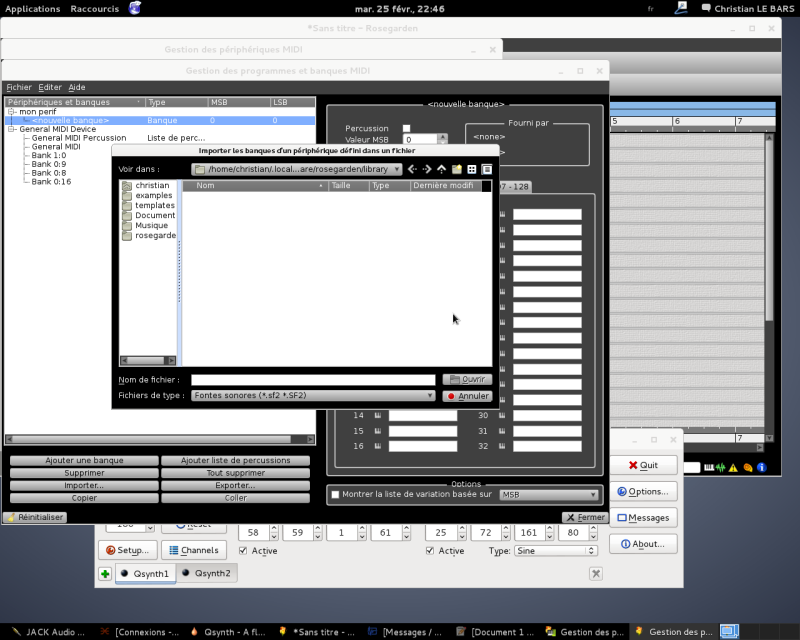800x640 pixels.
Task: Go forward in the file dialog
Action: point(427,169)
